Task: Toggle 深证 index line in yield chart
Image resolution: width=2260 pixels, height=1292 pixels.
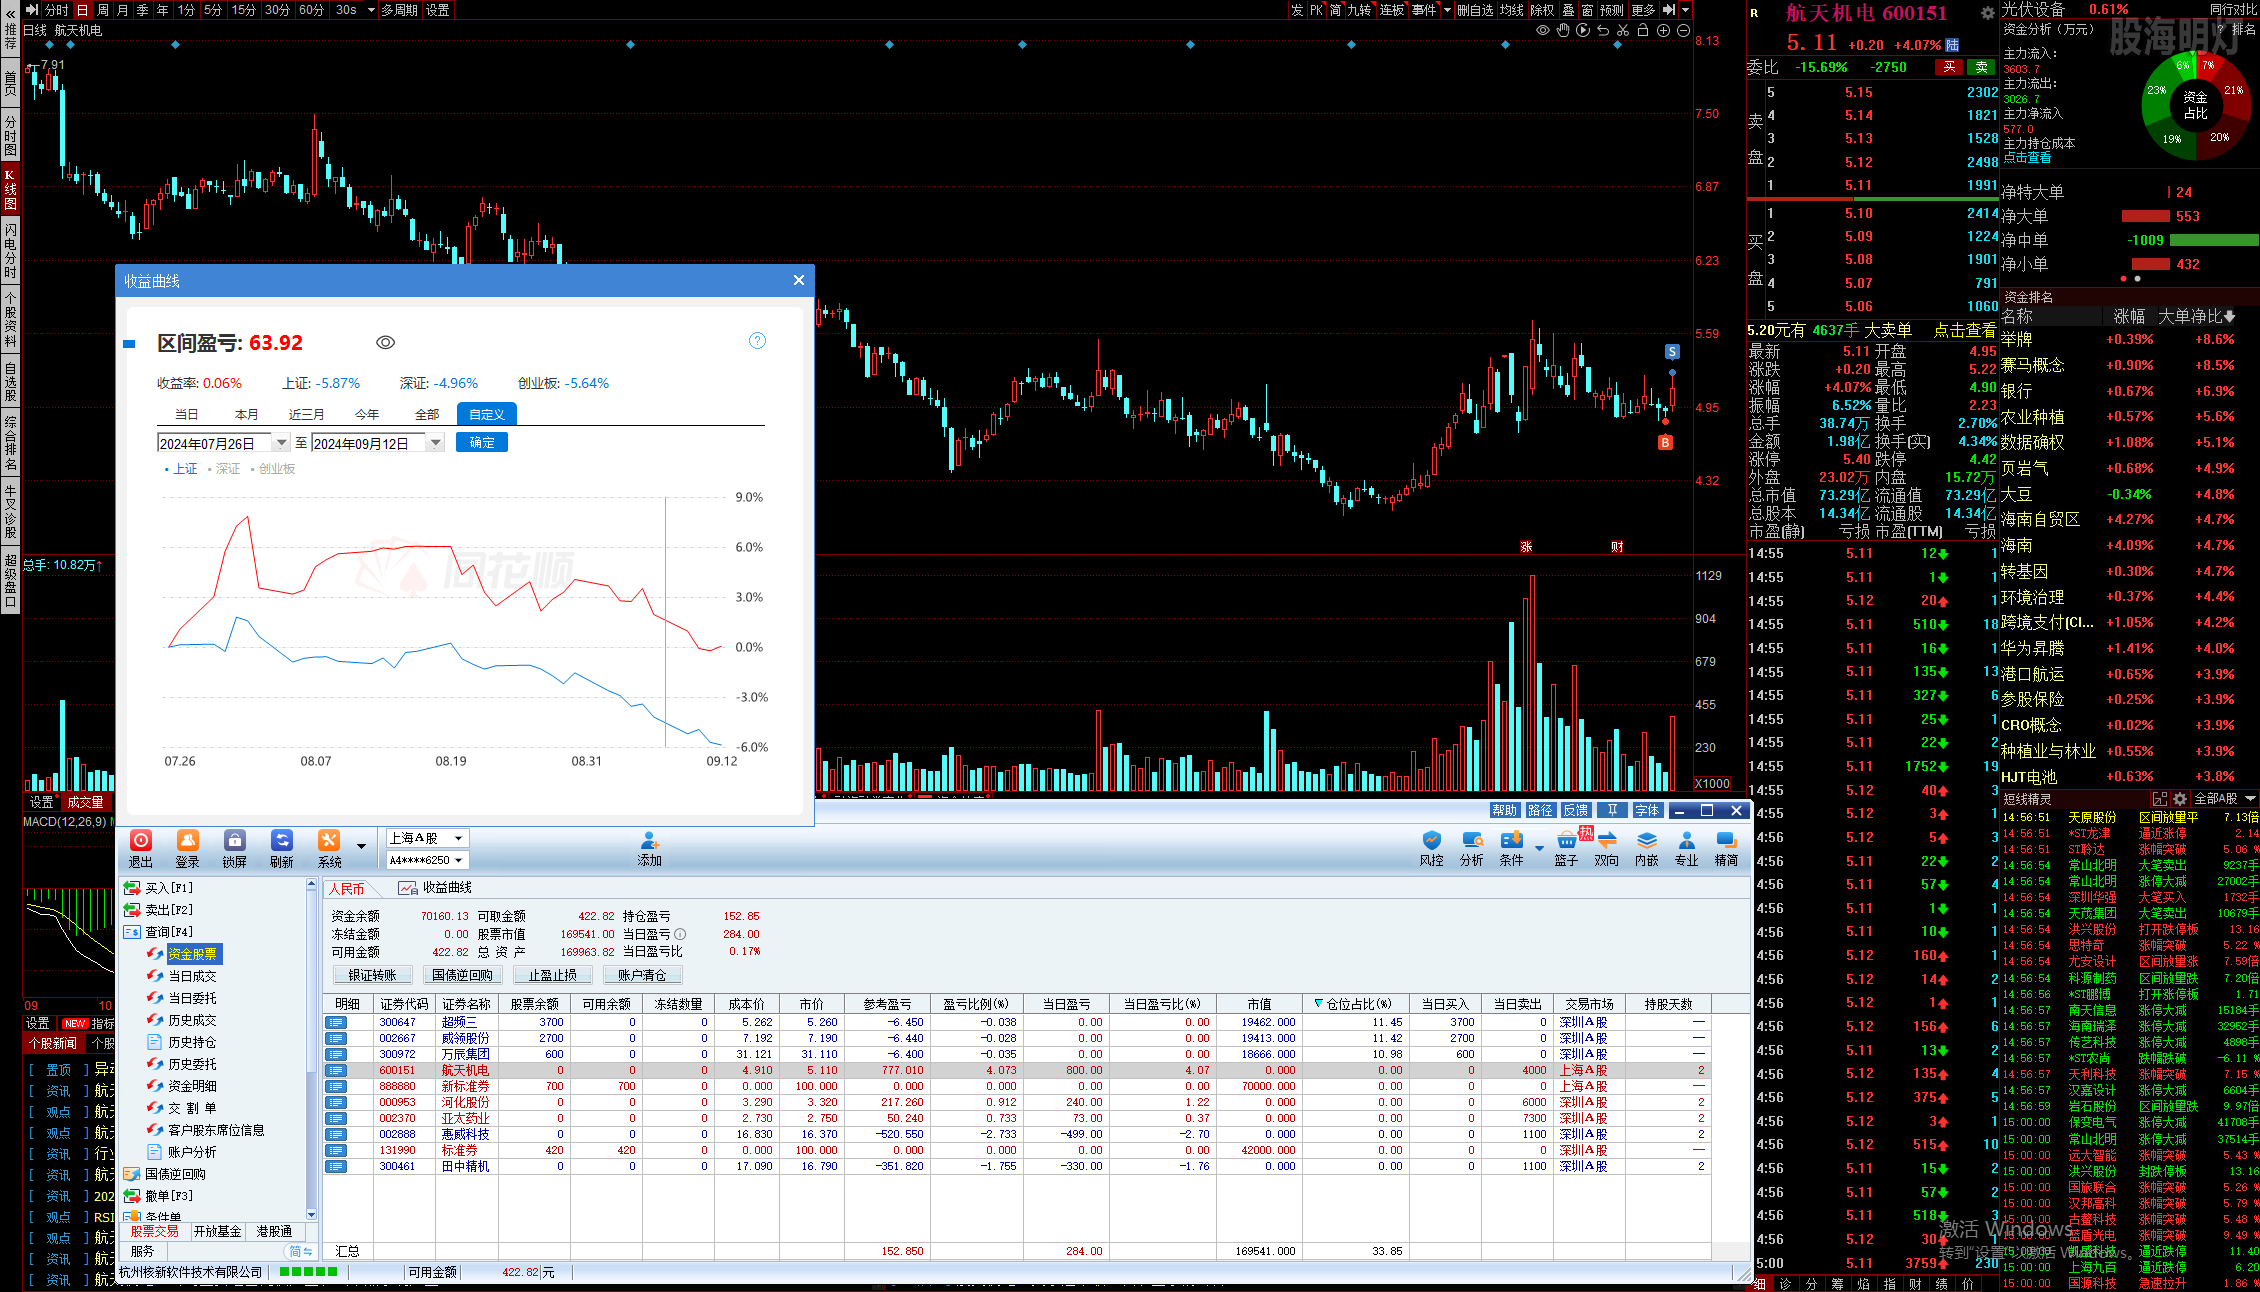Action: pyautogui.click(x=224, y=469)
